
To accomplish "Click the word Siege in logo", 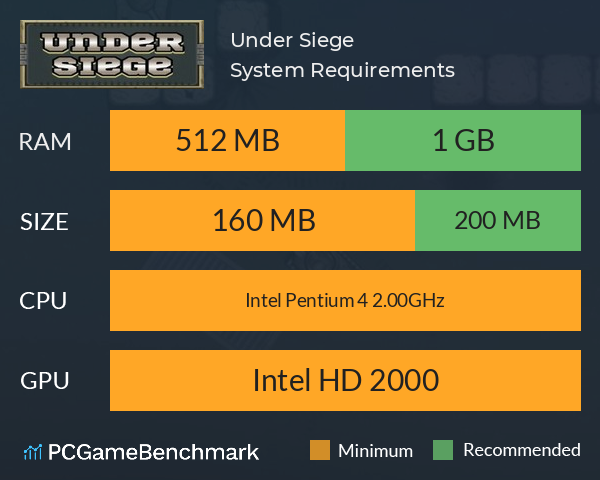I will (x=112, y=67).
